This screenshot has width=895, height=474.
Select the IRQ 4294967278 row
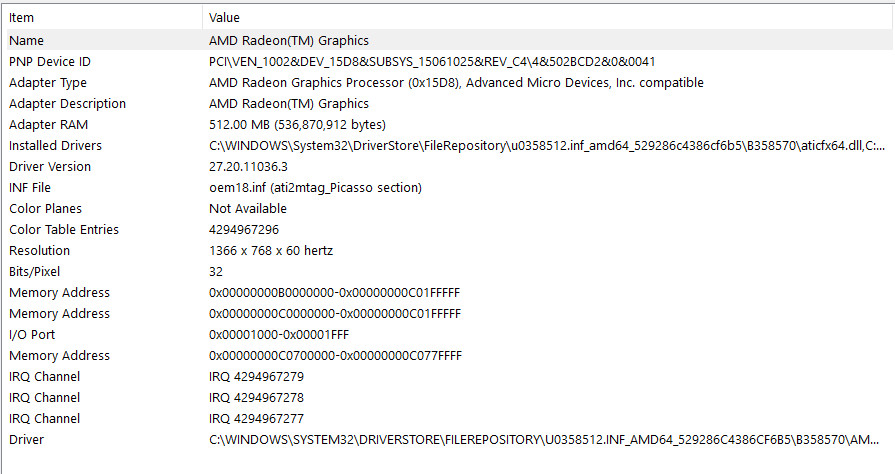coord(448,397)
